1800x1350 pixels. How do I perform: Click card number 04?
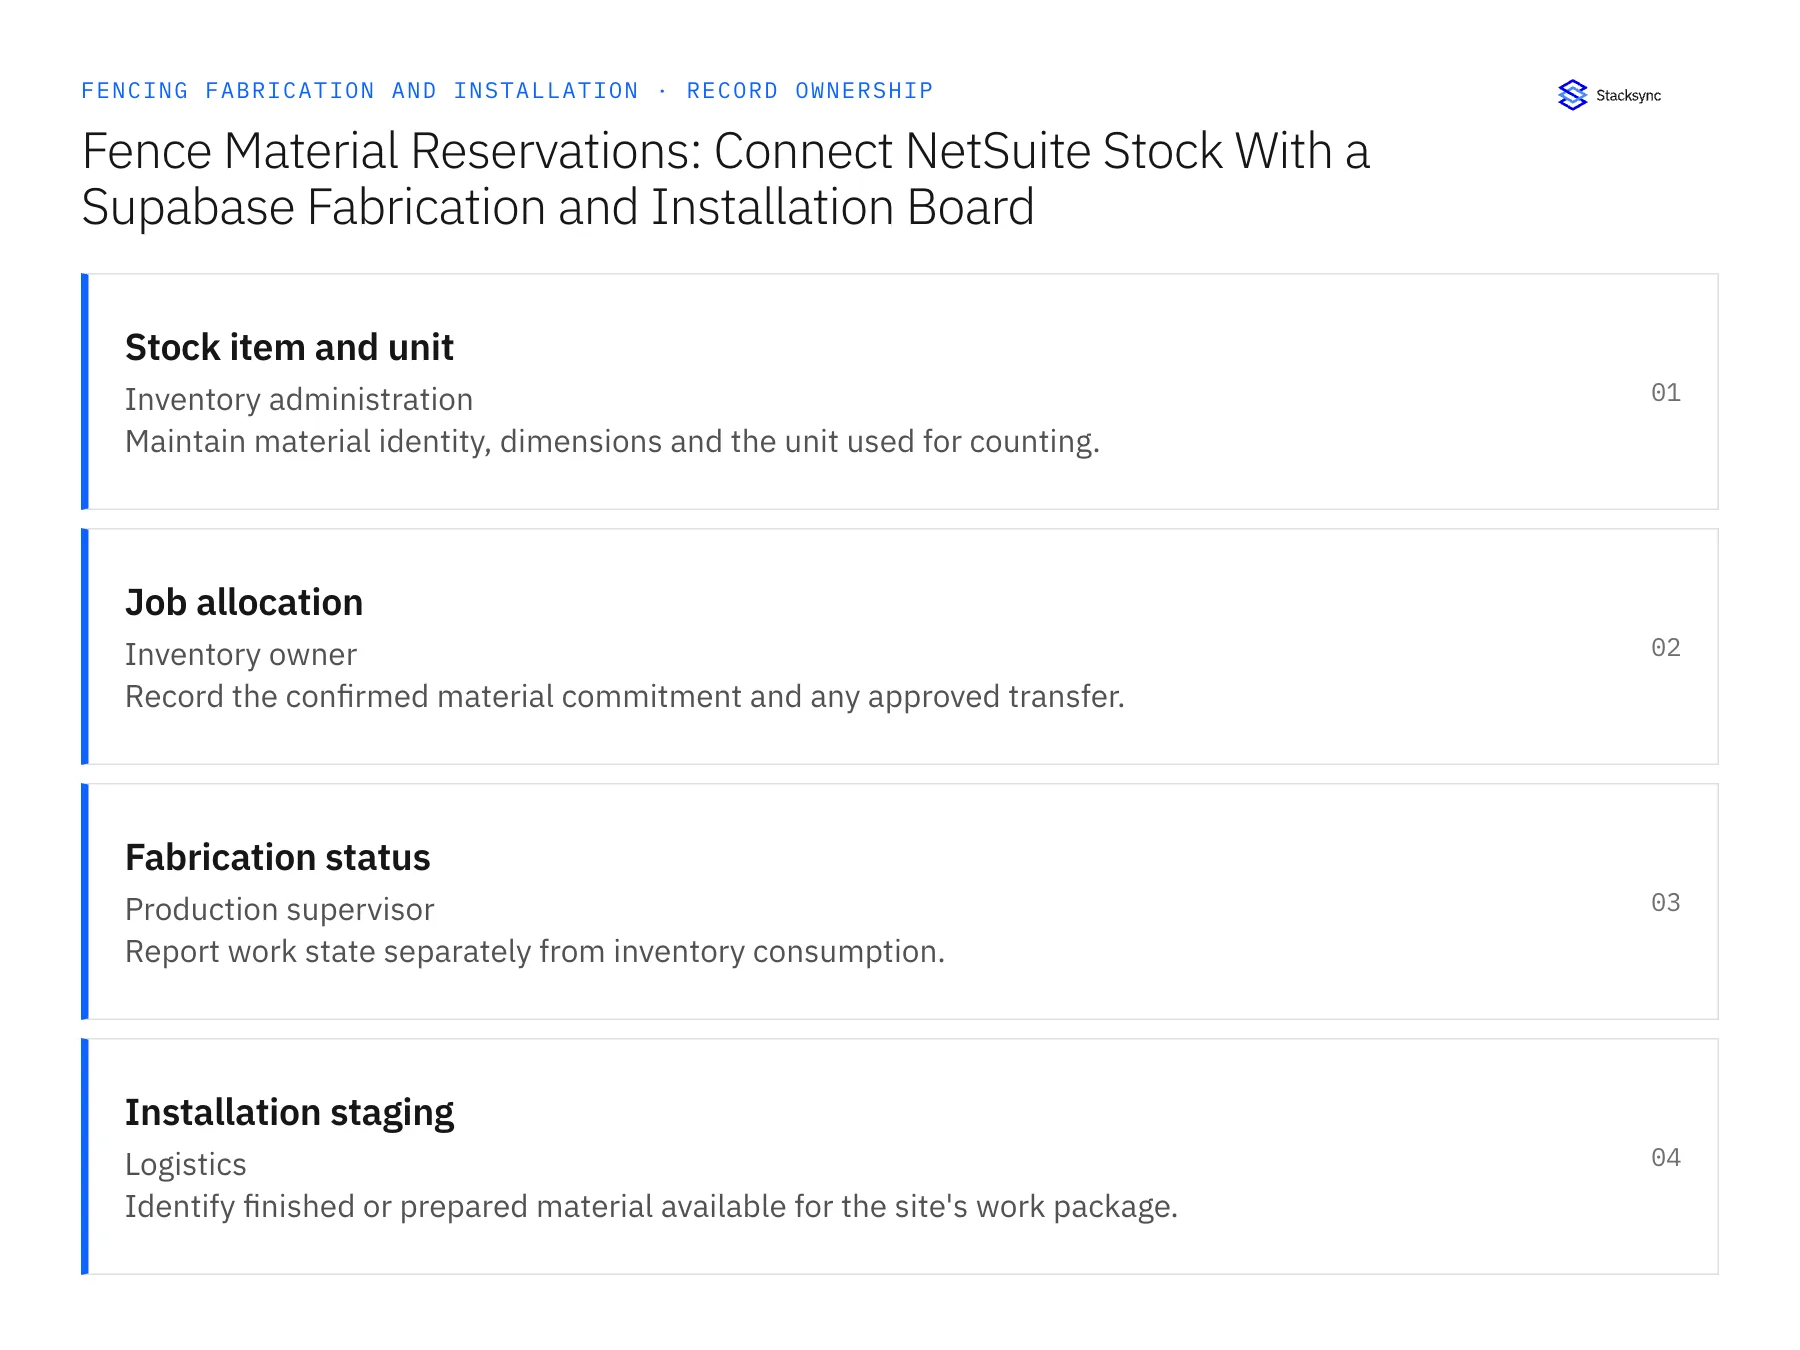[1665, 1157]
